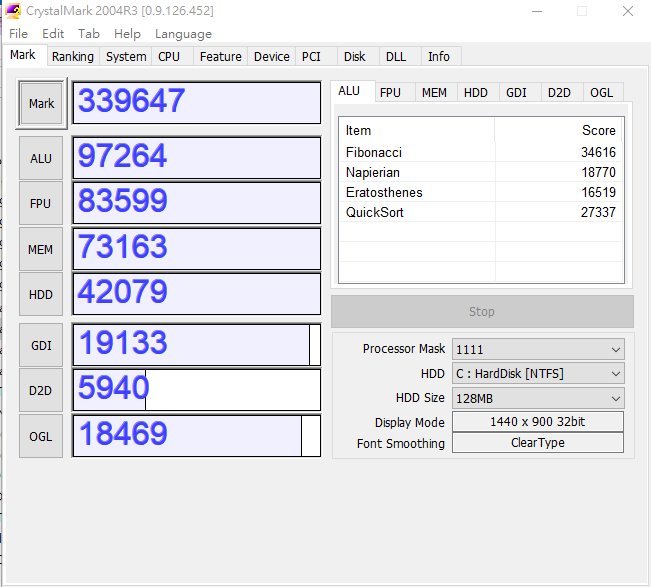This screenshot has width=651, height=587.
Task: Select the FPU results tab
Action: pyautogui.click(x=390, y=93)
